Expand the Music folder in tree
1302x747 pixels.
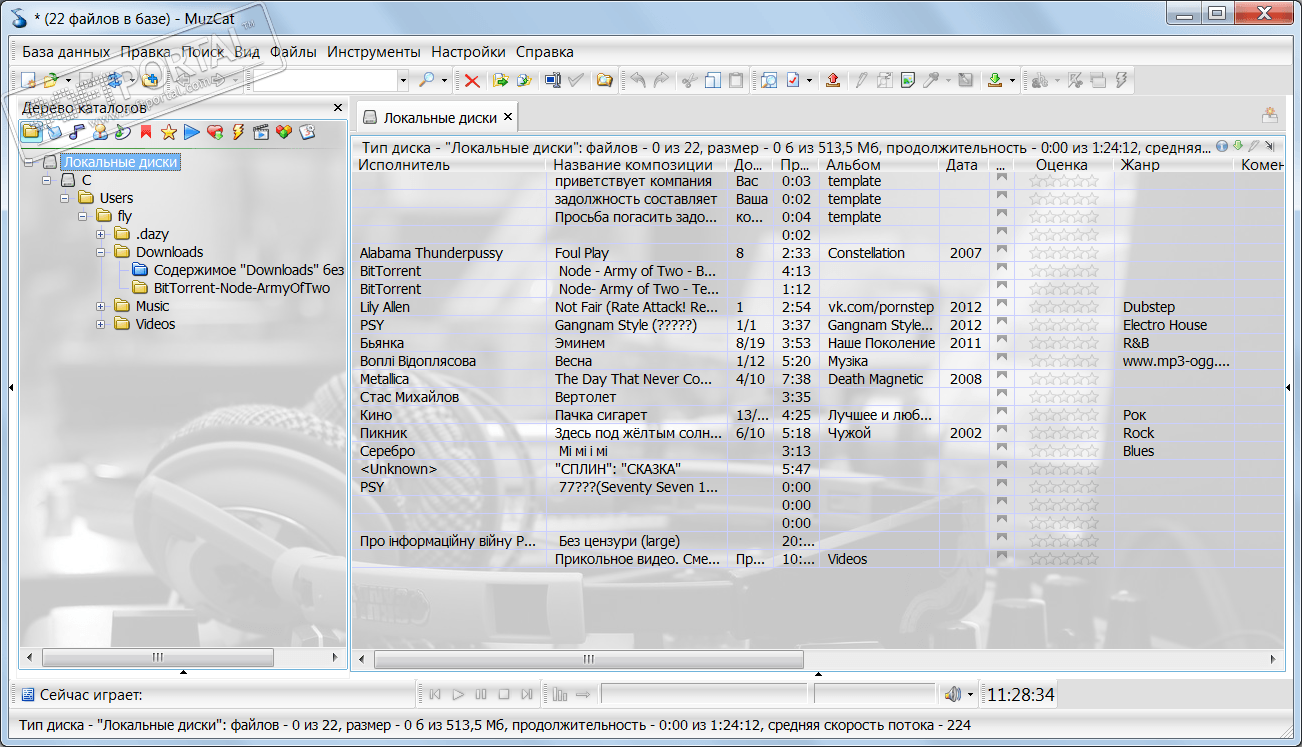101,307
